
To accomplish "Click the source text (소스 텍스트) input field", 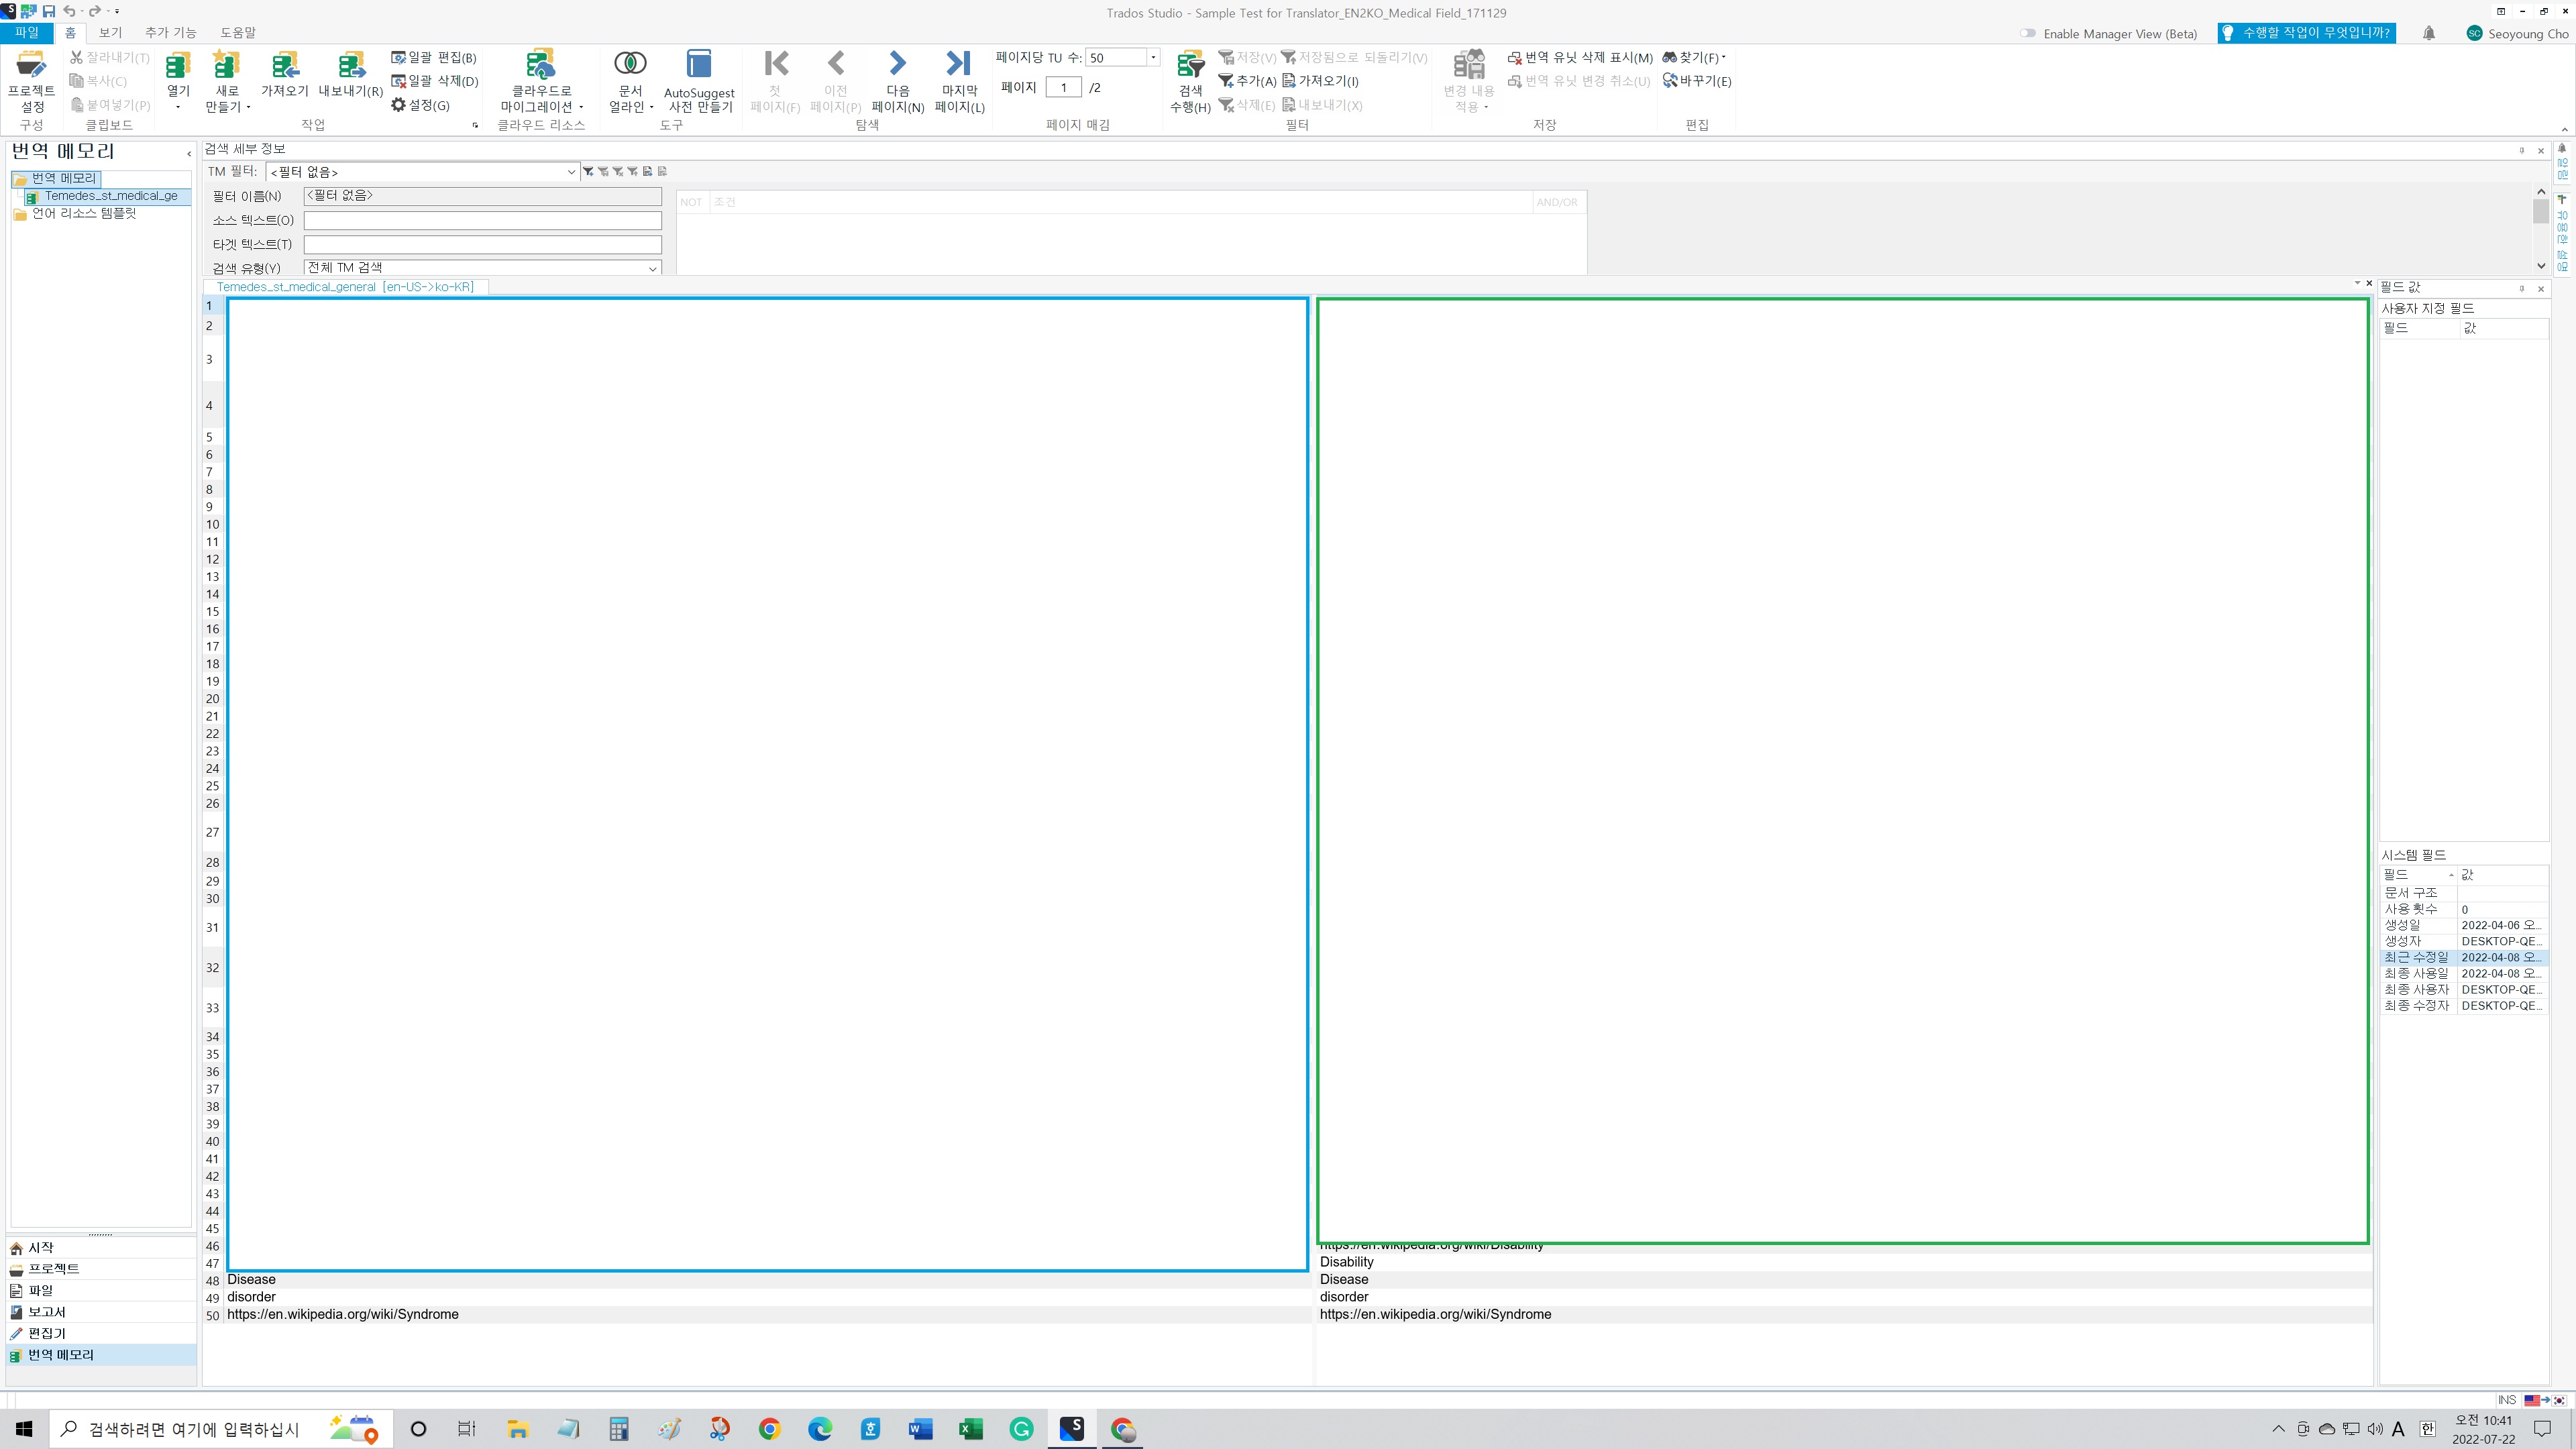I will [482, 220].
